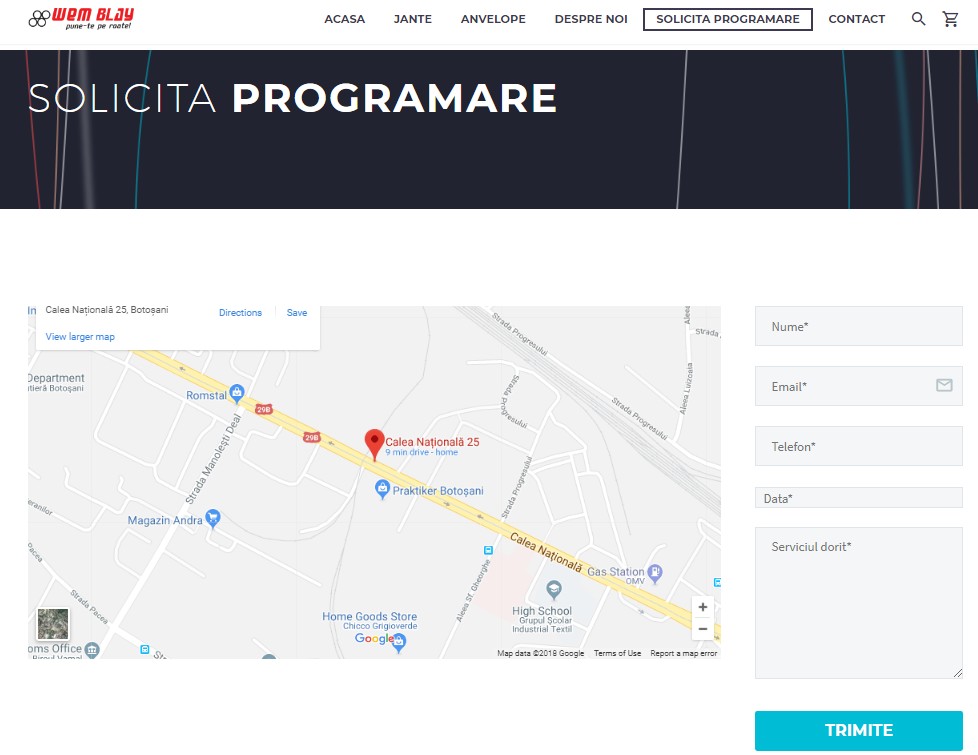Switch map to satellite view thumbnail
Screen dimensions: 978x755
53,624
